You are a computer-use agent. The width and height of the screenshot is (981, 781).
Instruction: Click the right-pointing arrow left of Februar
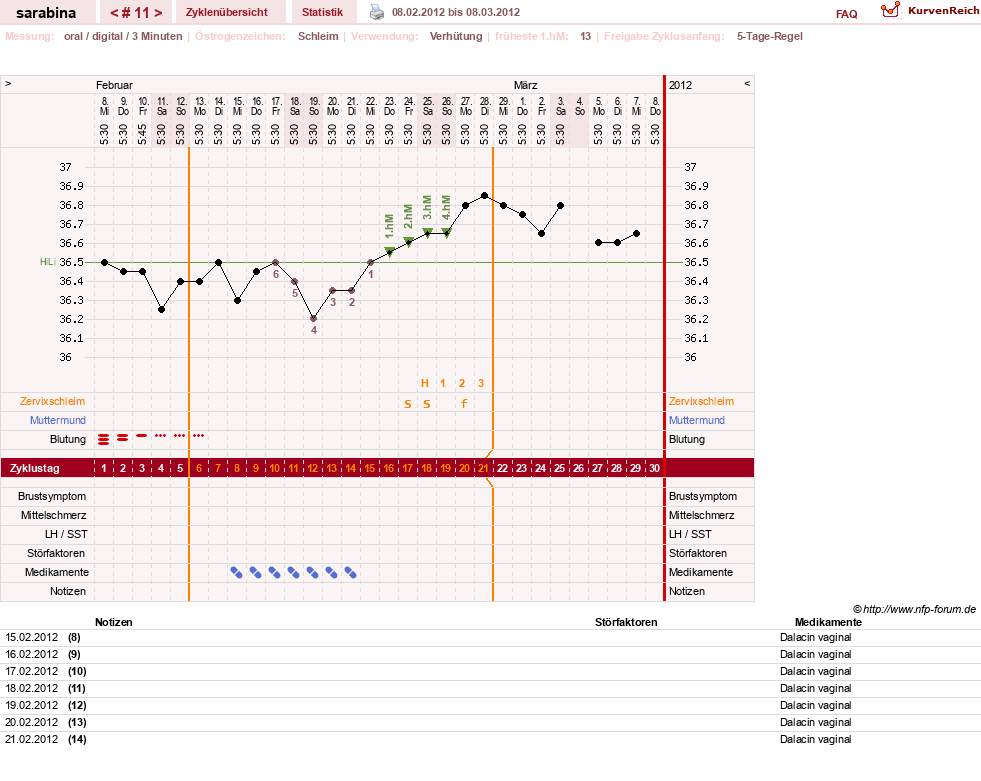[8, 83]
